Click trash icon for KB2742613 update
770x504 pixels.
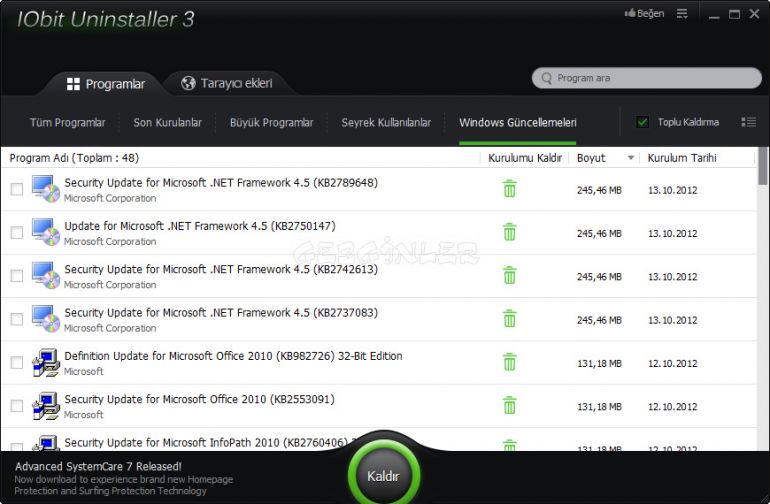pyautogui.click(x=509, y=275)
